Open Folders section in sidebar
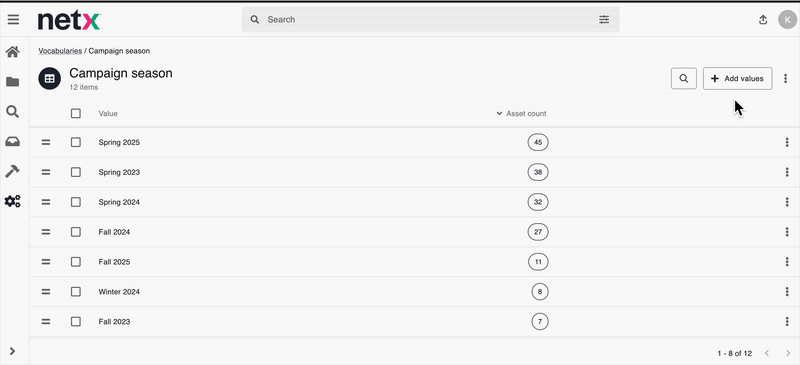 13,82
